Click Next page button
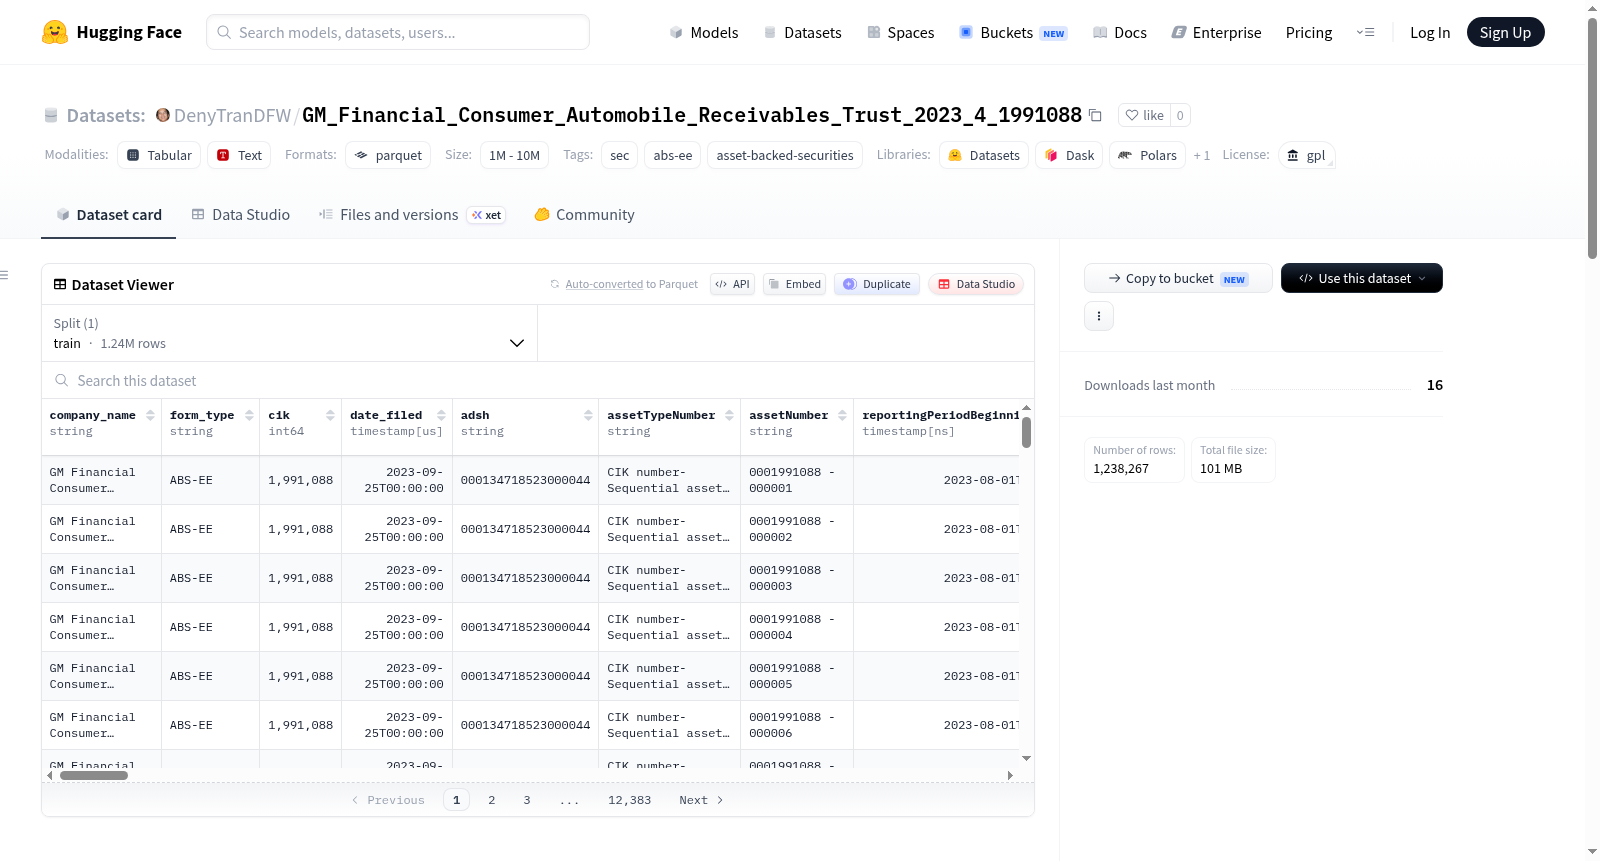The image size is (1600, 861). pyautogui.click(x=700, y=800)
